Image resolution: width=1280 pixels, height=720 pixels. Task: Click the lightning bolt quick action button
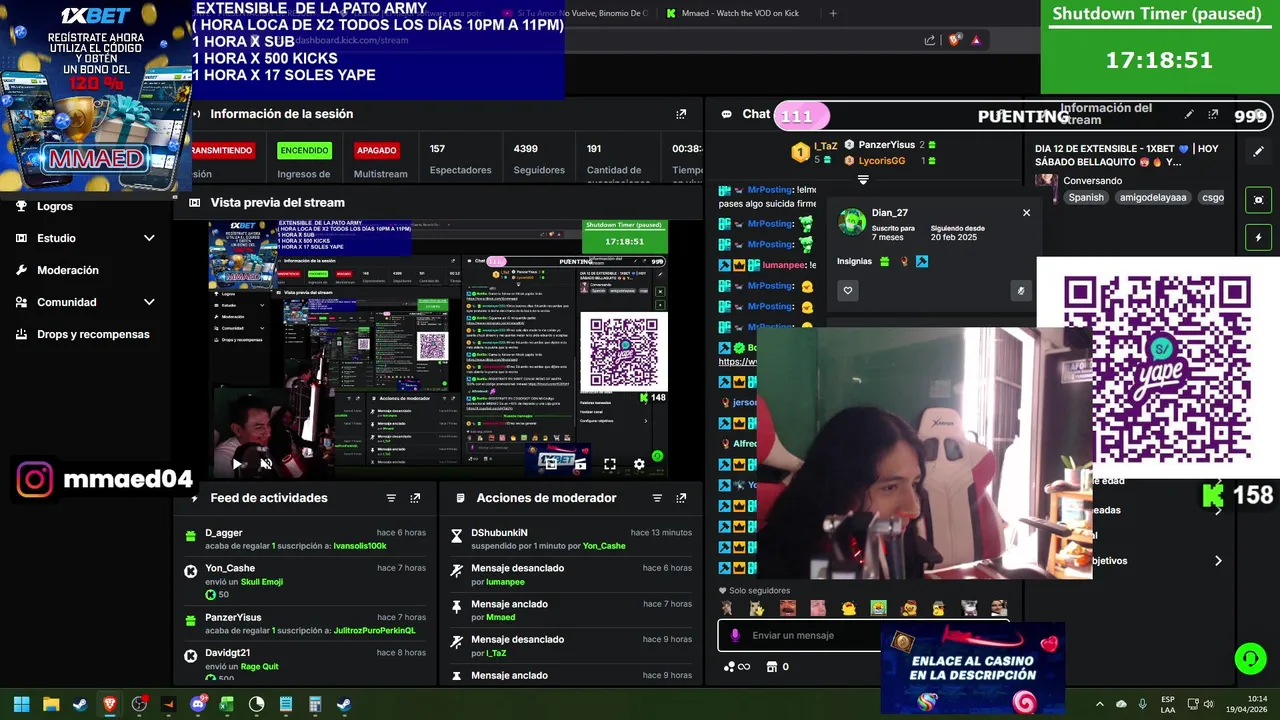(1258, 238)
